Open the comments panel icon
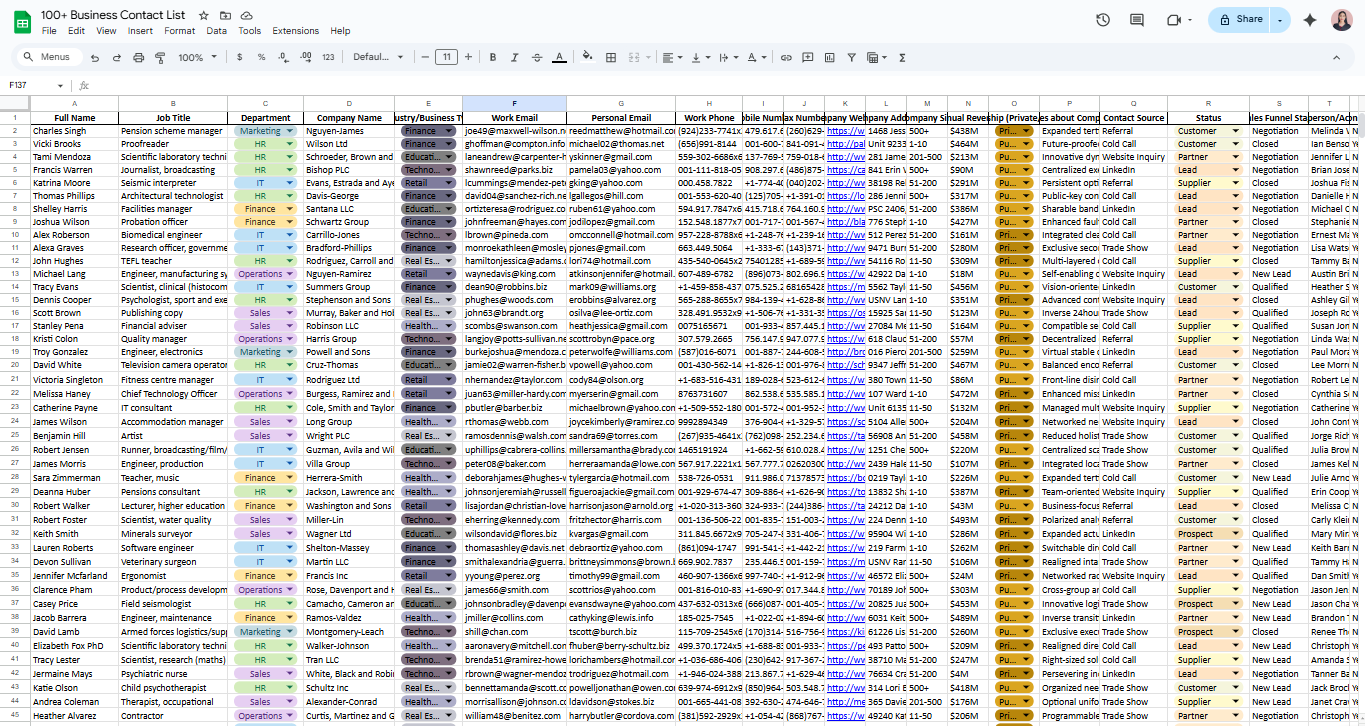The height and width of the screenshot is (726, 1365). [1137, 20]
